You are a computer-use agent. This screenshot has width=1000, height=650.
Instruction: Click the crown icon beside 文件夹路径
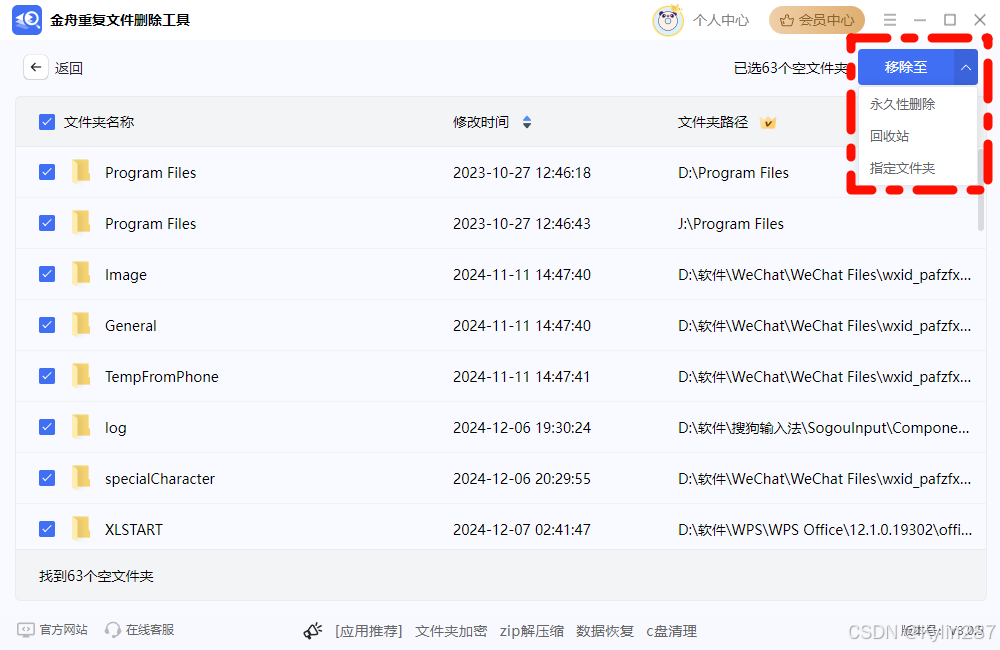click(x=768, y=122)
